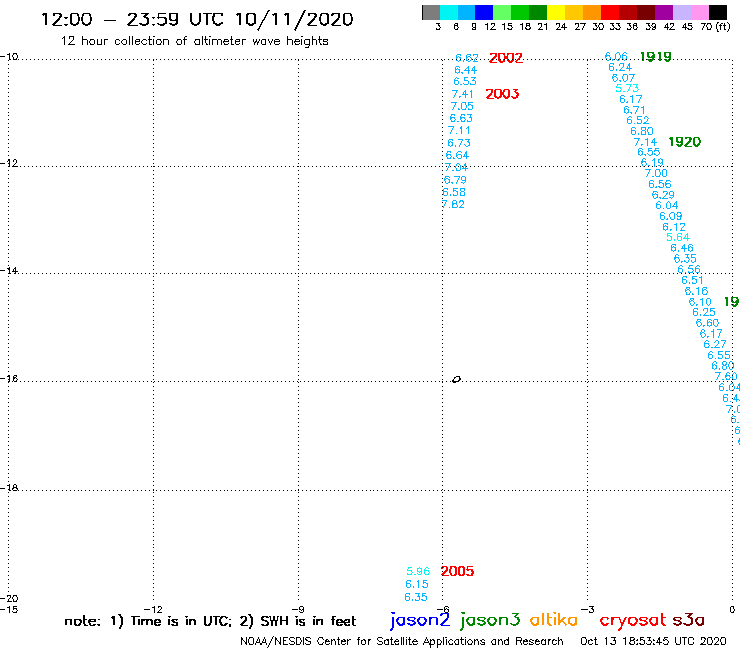The height and width of the screenshot is (650, 740).
Task: Click the wave height value 6.27
Action: 715,345
